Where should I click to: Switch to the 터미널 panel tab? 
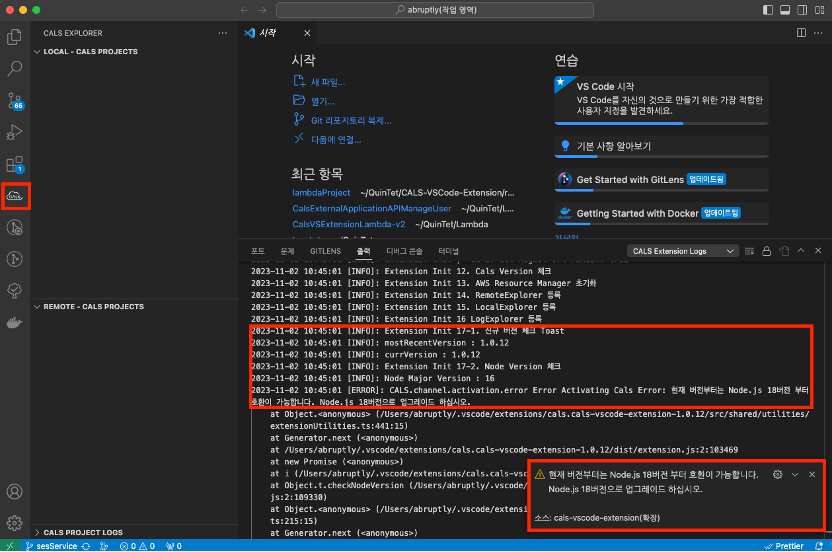[448, 251]
